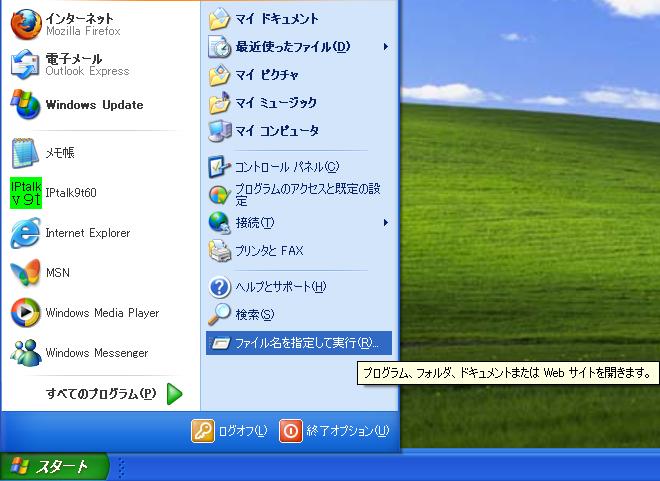Image resolution: width=660 pixels, height=481 pixels.
Task: Open the MSN butterfly icon
Action: click(x=25, y=273)
